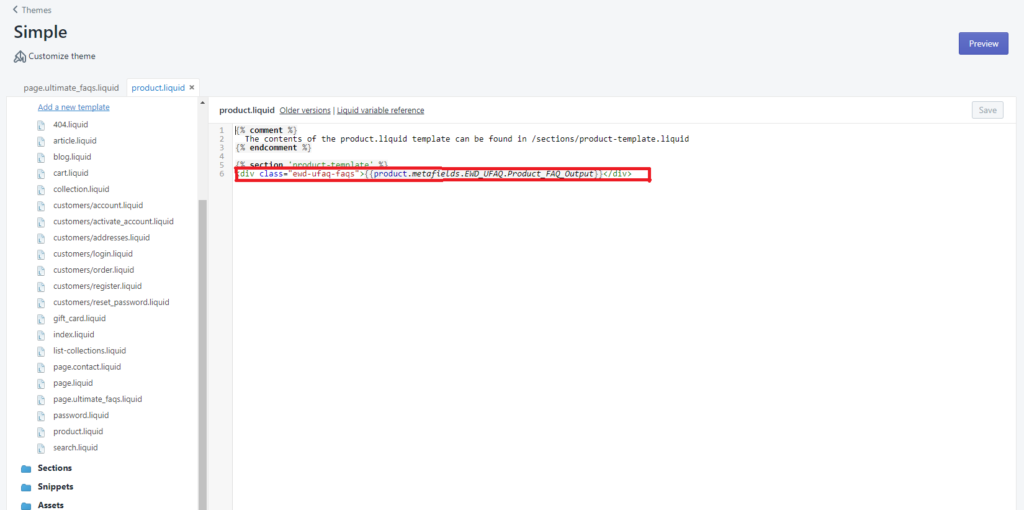Click the Customize theme paintbrush icon
Viewport: 1024px width, 510px height.
pyautogui.click(x=20, y=57)
